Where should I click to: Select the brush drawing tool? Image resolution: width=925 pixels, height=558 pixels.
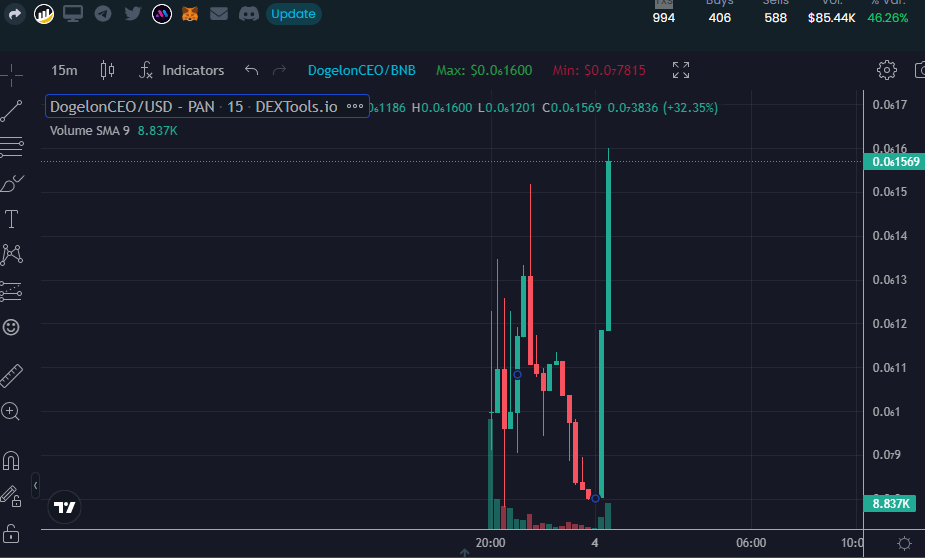click(11, 183)
